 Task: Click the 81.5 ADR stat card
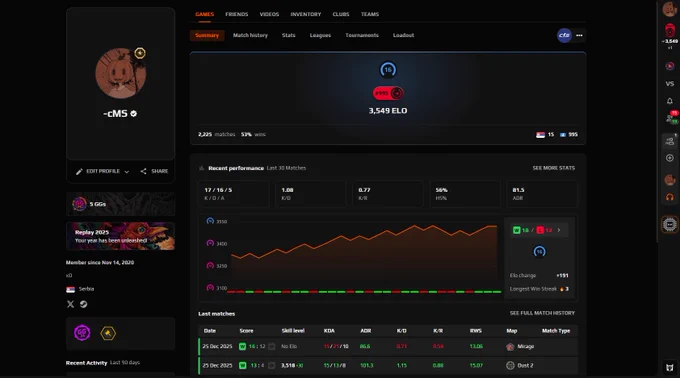(542, 194)
